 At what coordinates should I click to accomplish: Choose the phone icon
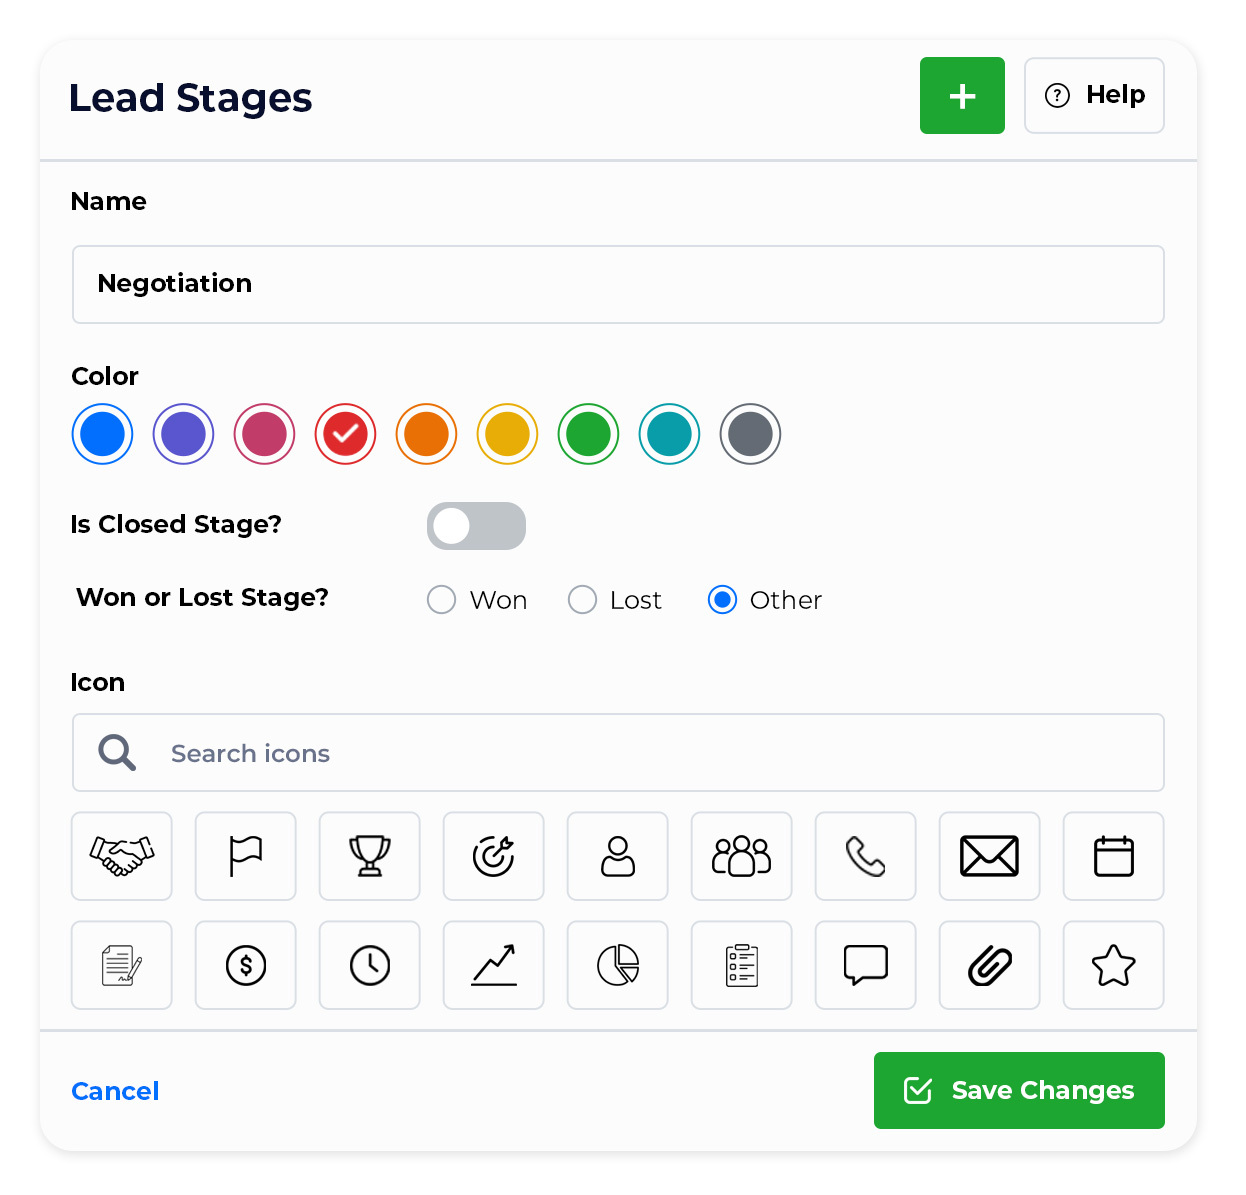click(x=866, y=856)
